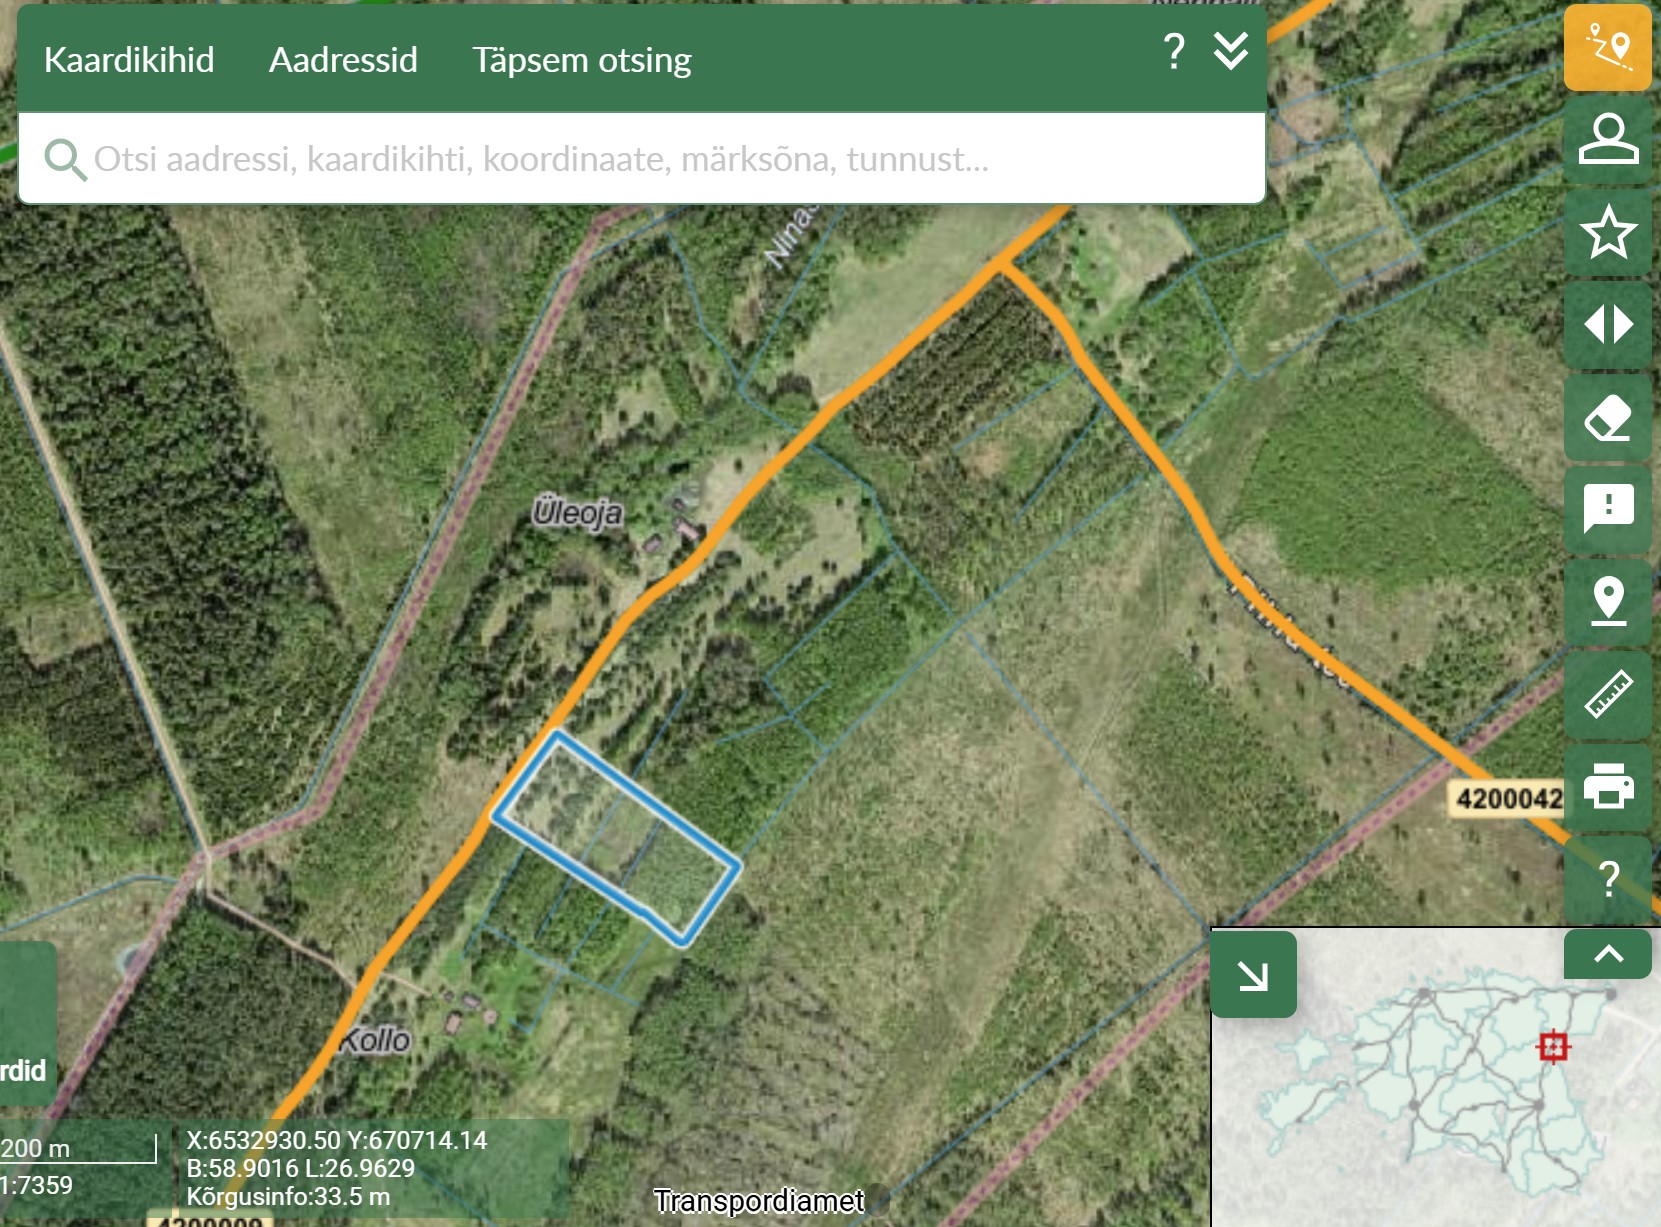This screenshot has width=1661, height=1227.
Task: Minimize the overview map with arrow
Action: (x=1253, y=975)
